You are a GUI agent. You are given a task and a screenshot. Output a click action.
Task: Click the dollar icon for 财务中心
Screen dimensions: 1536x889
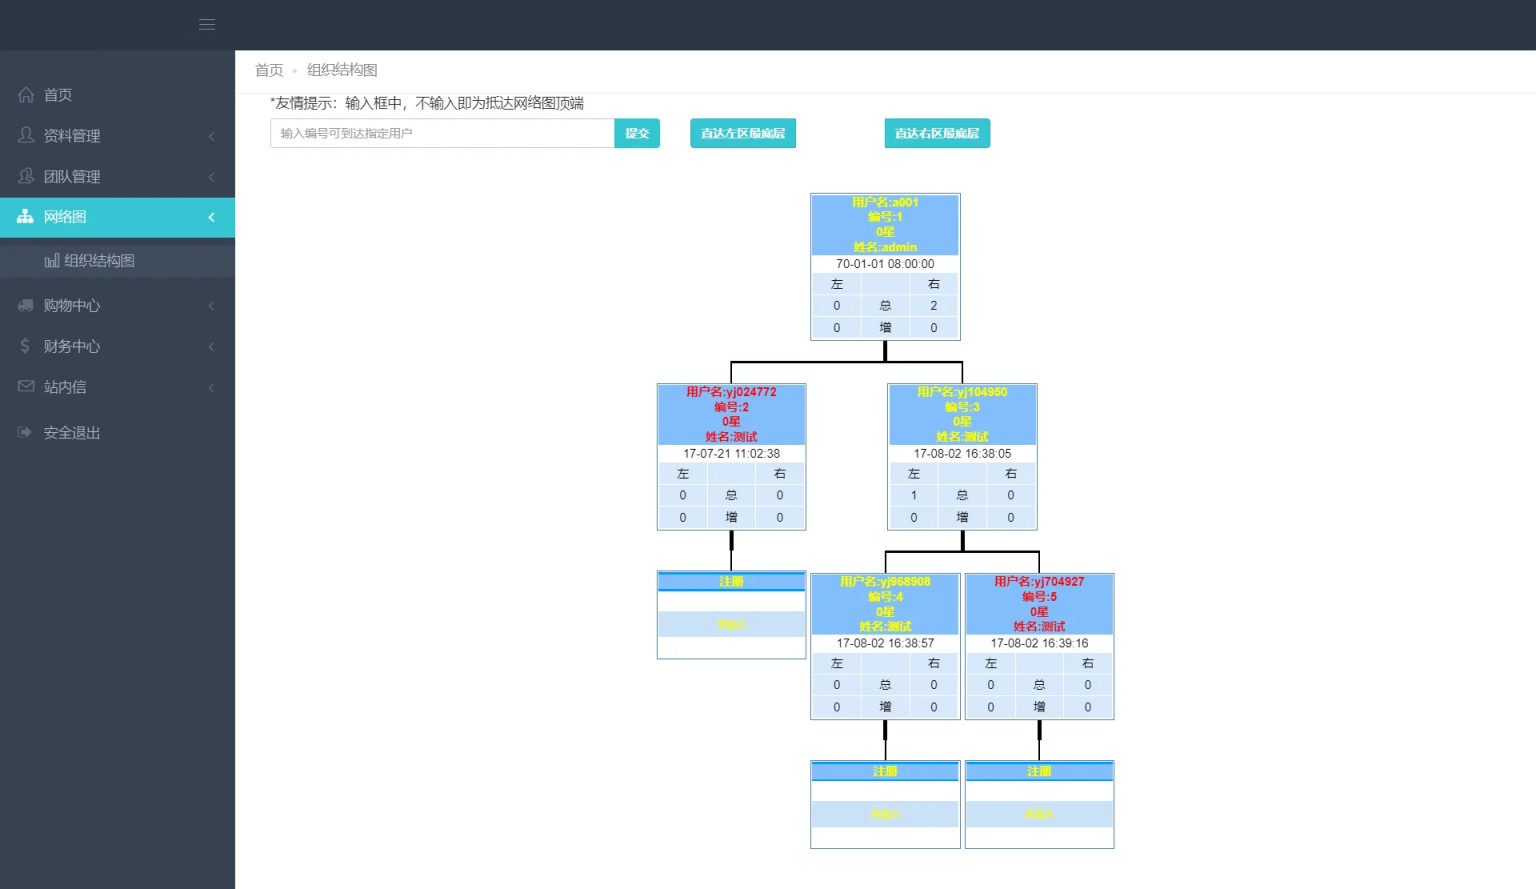26,346
